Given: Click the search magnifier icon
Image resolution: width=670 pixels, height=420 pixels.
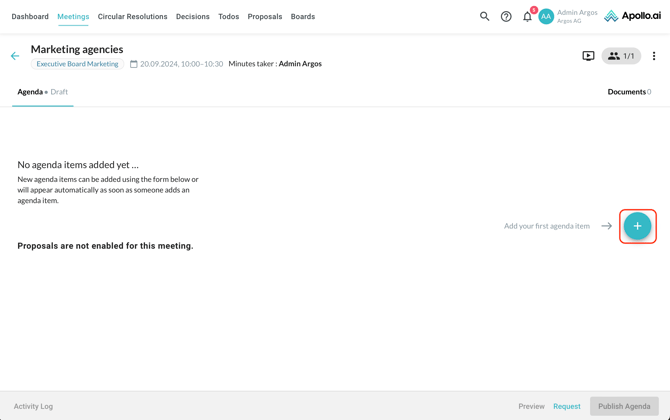Looking at the screenshot, I should coord(484,16).
